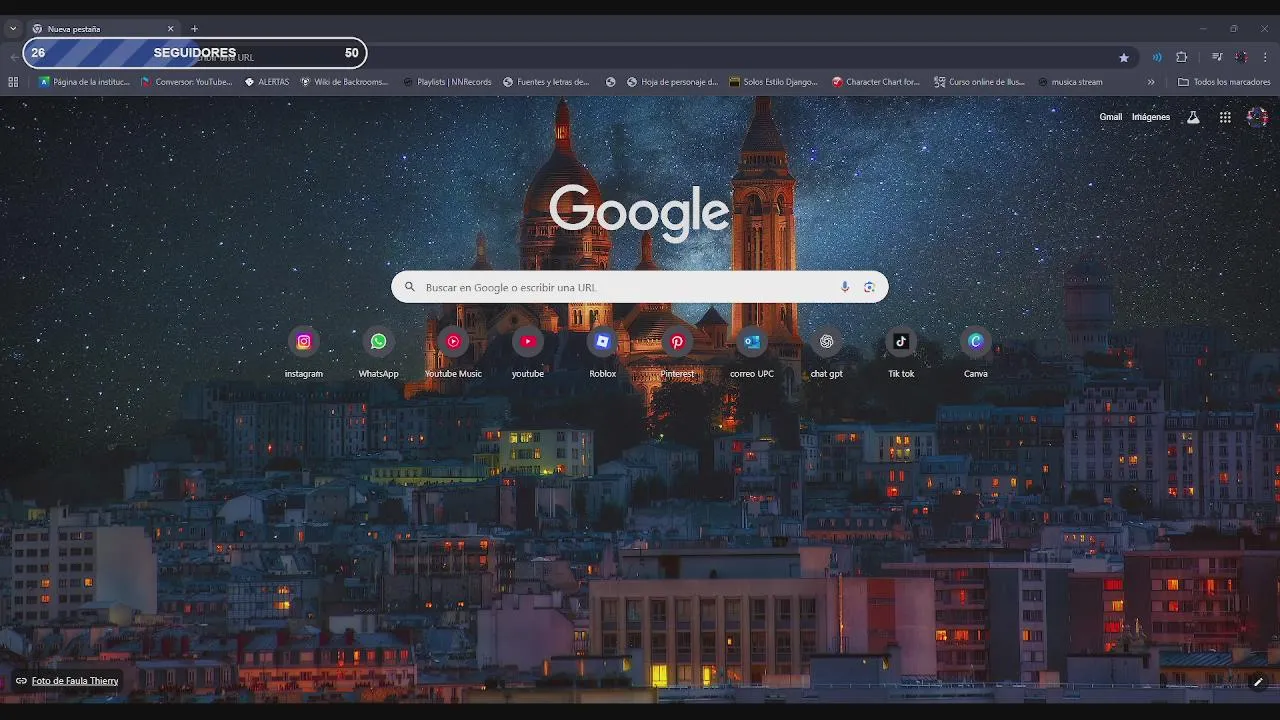Open Google account profile picture
This screenshot has width=1280, height=720.
[1257, 117]
